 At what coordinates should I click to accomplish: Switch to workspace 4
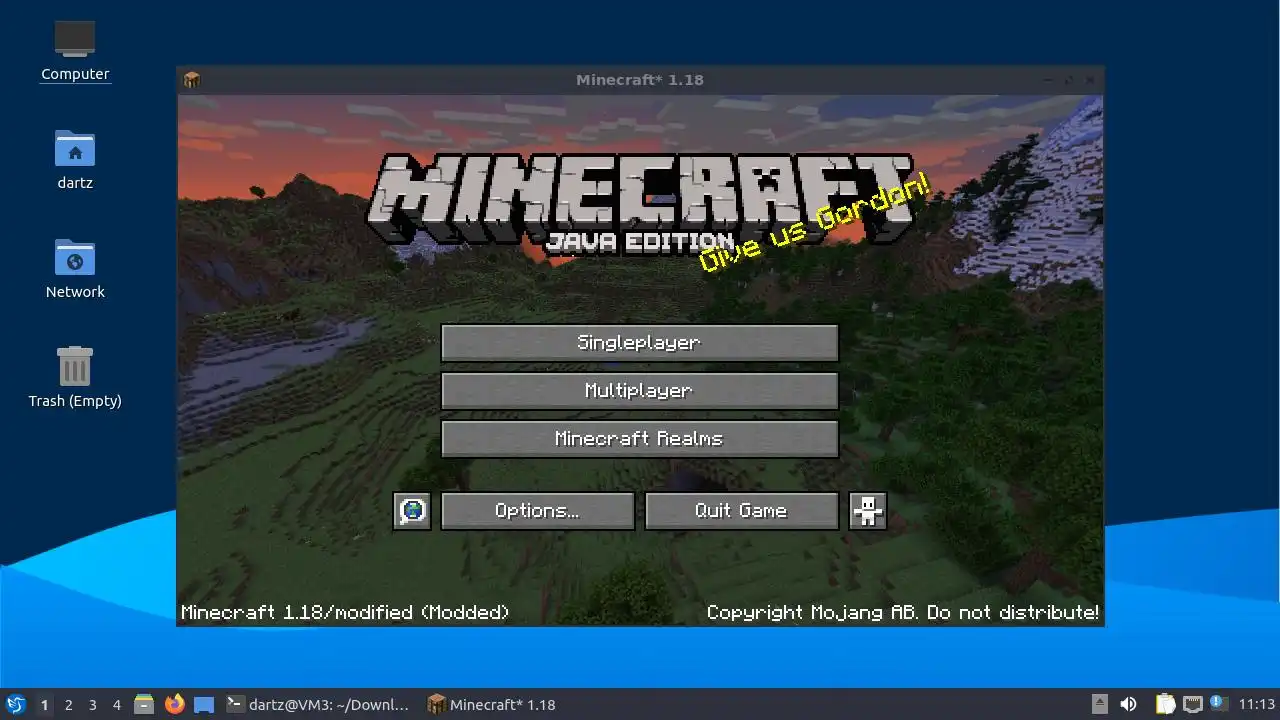(x=116, y=705)
